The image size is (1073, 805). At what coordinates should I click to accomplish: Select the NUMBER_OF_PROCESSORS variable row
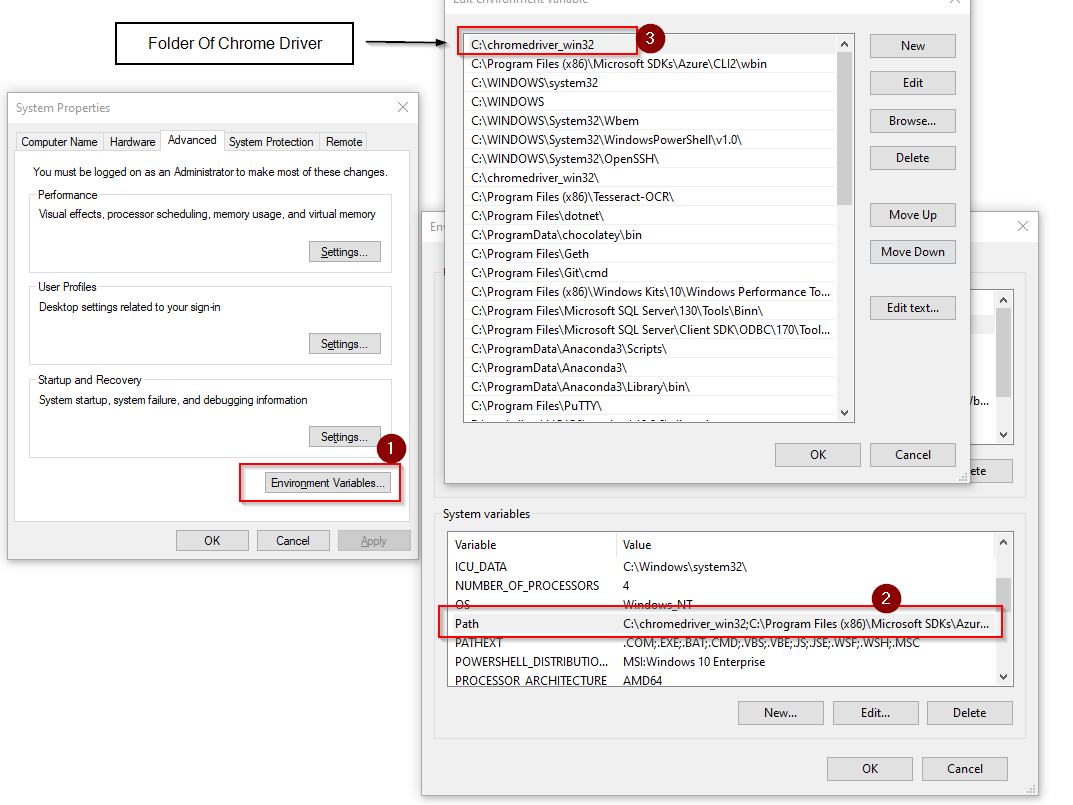pos(722,586)
